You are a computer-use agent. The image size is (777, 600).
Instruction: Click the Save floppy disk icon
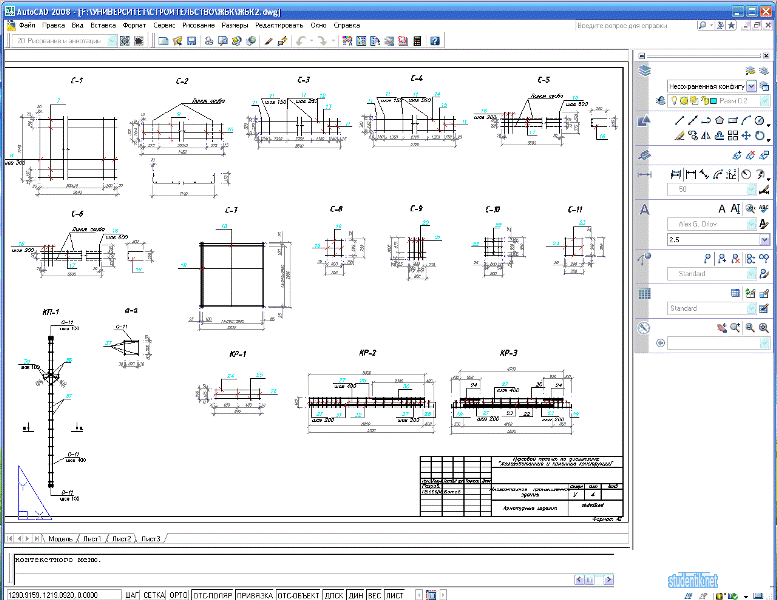(x=191, y=41)
